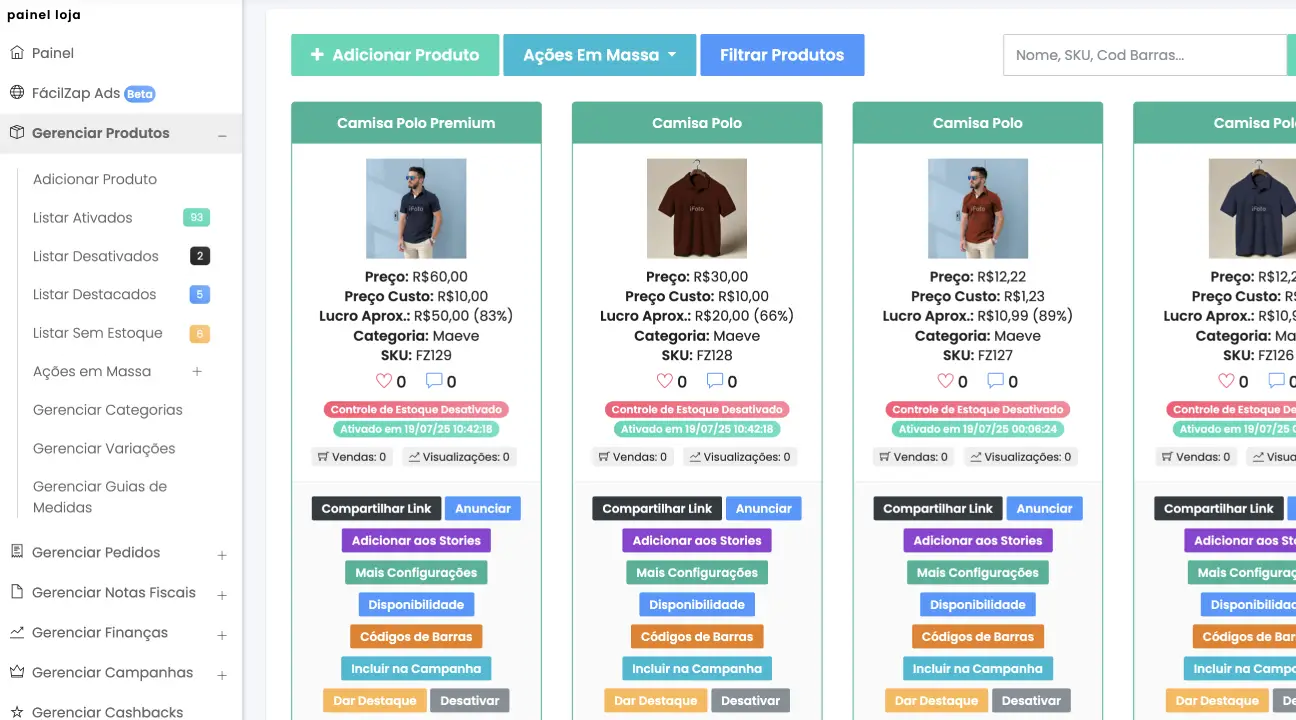Click the Camisa Polo Premium card title
1296x720 pixels.
(416, 123)
